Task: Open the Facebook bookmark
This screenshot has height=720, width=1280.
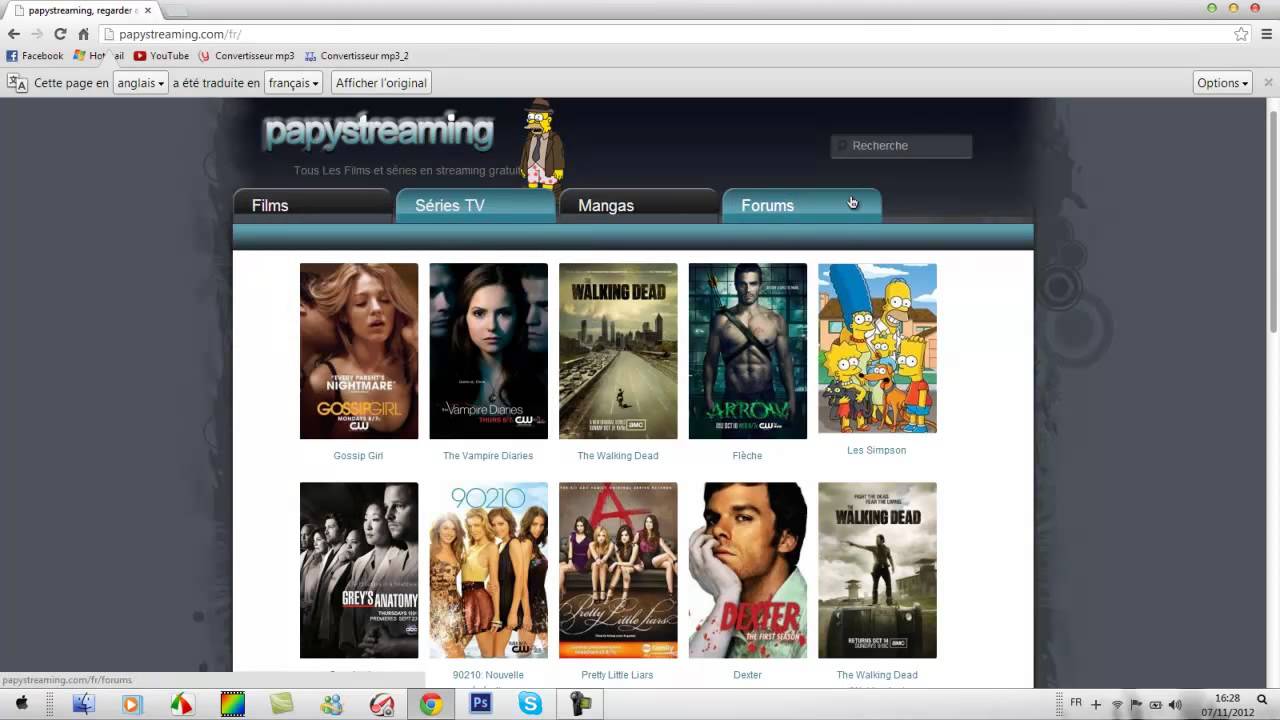Action: pos(35,56)
